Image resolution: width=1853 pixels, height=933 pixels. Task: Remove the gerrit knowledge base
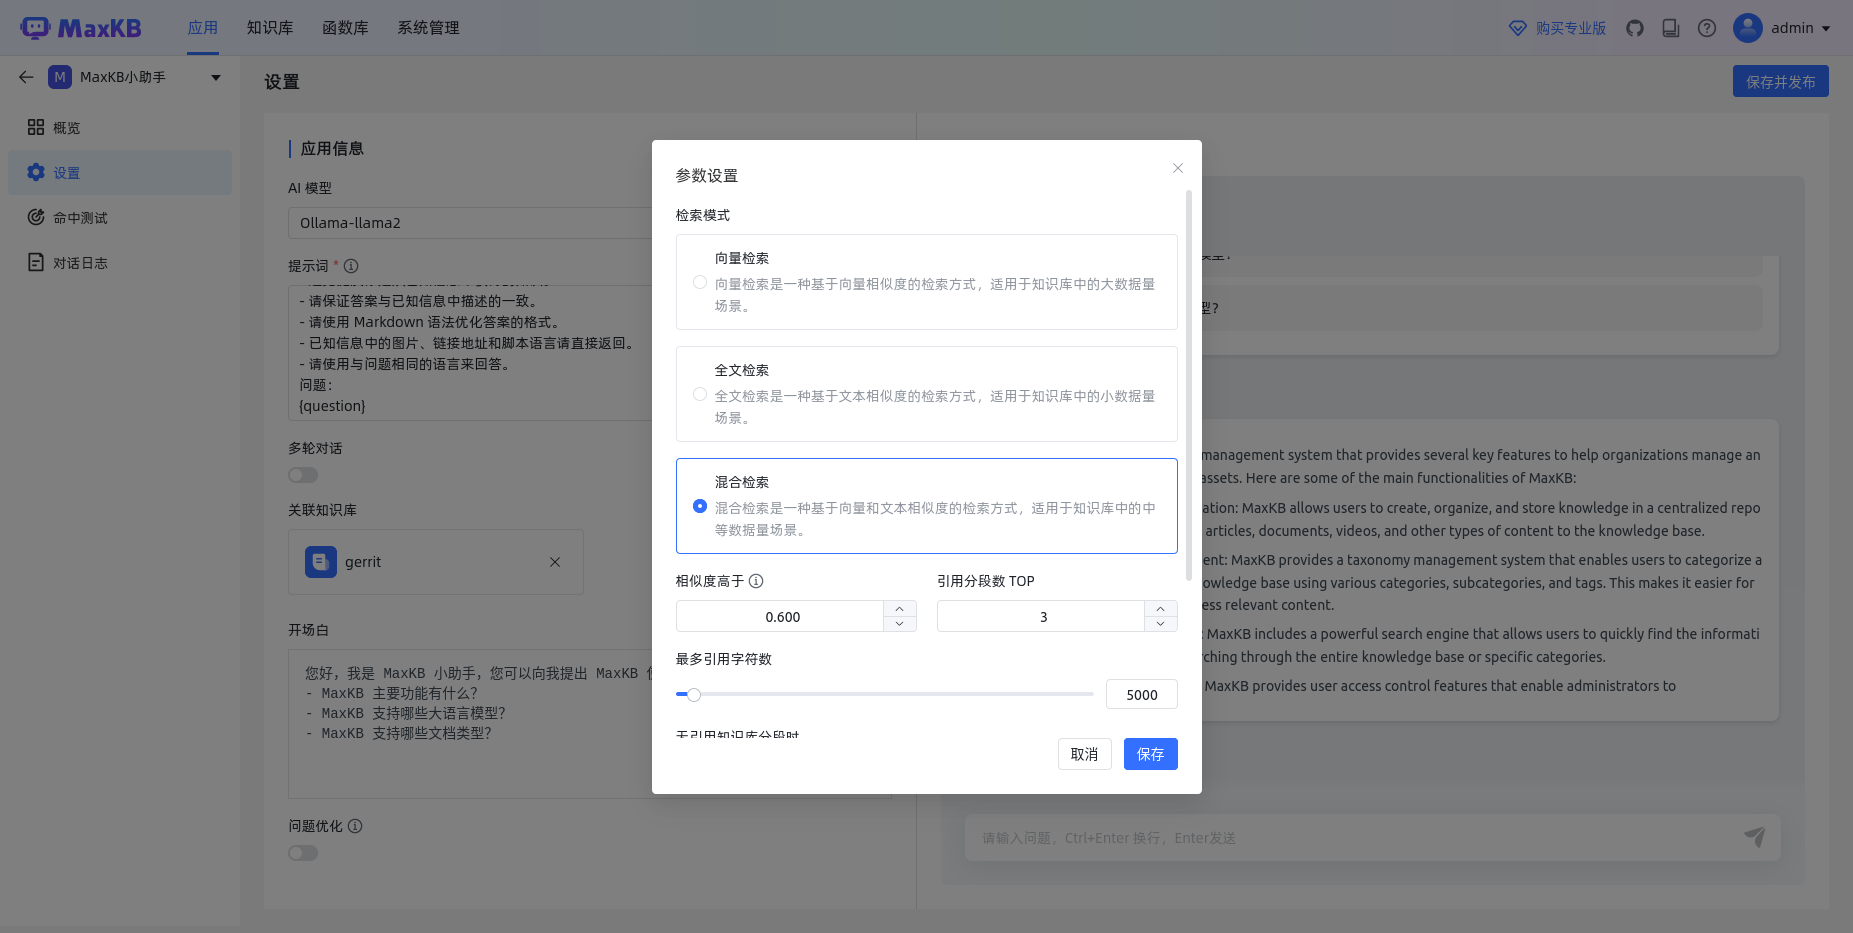(x=555, y=562)
